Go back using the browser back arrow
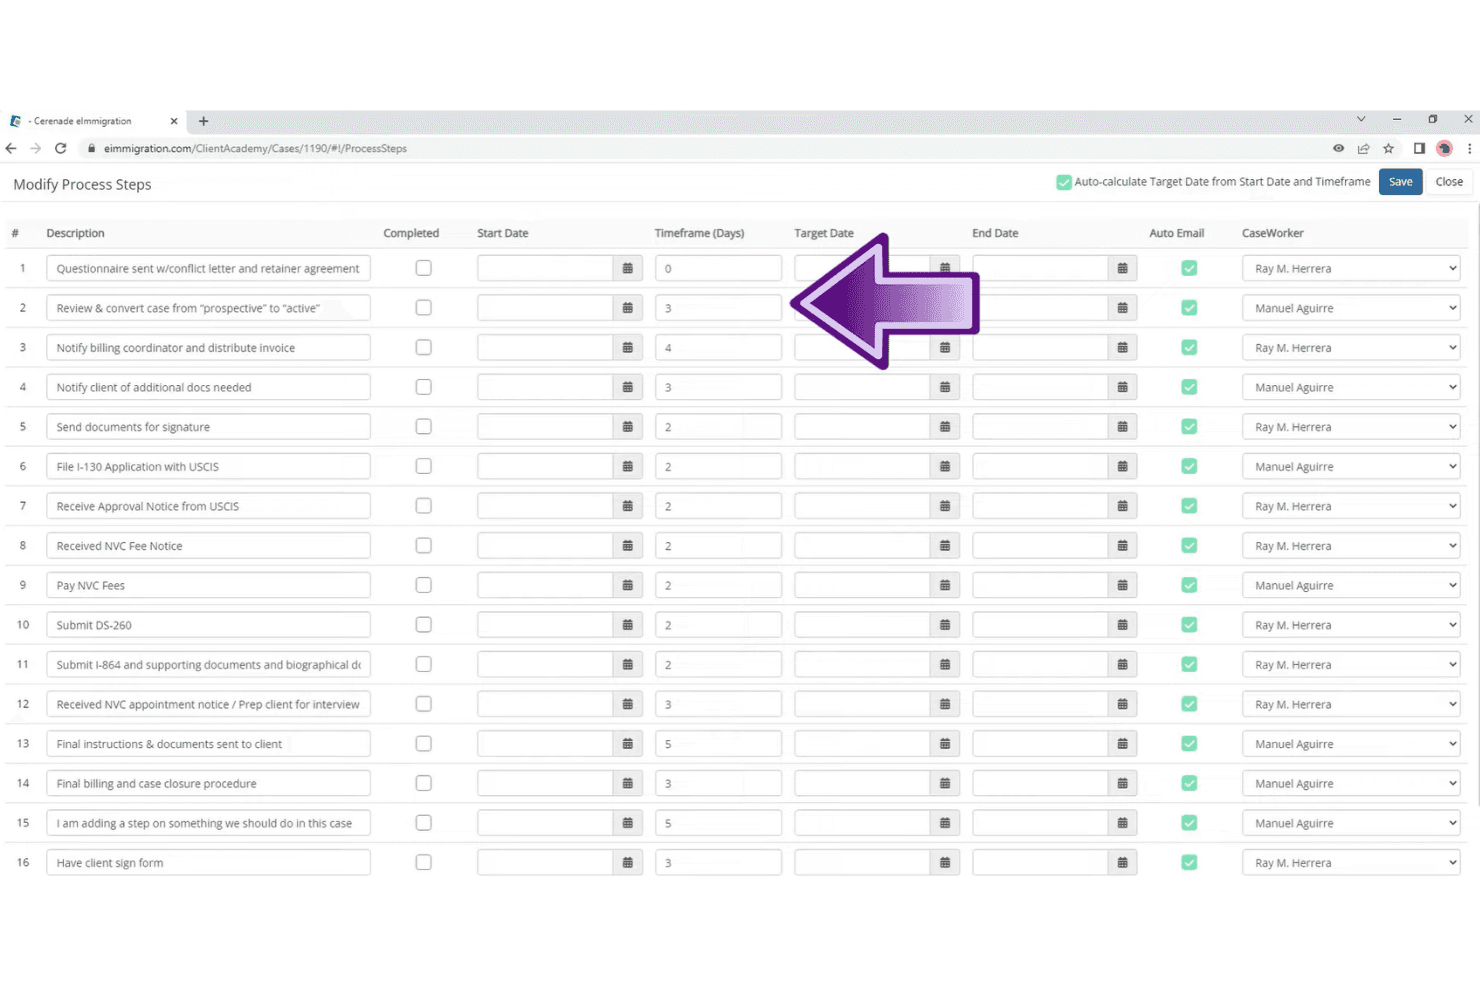This screenshot has height=987, width=1480. coord(11,148)
